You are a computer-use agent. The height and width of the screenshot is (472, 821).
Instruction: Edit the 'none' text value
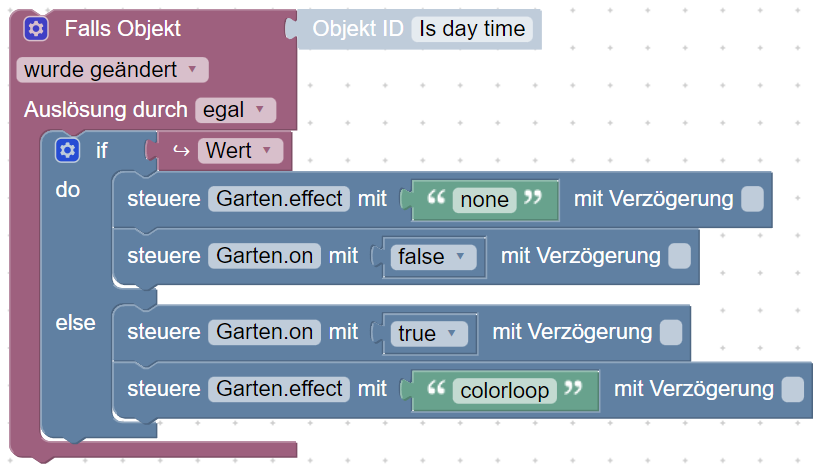tap(485, 200)
